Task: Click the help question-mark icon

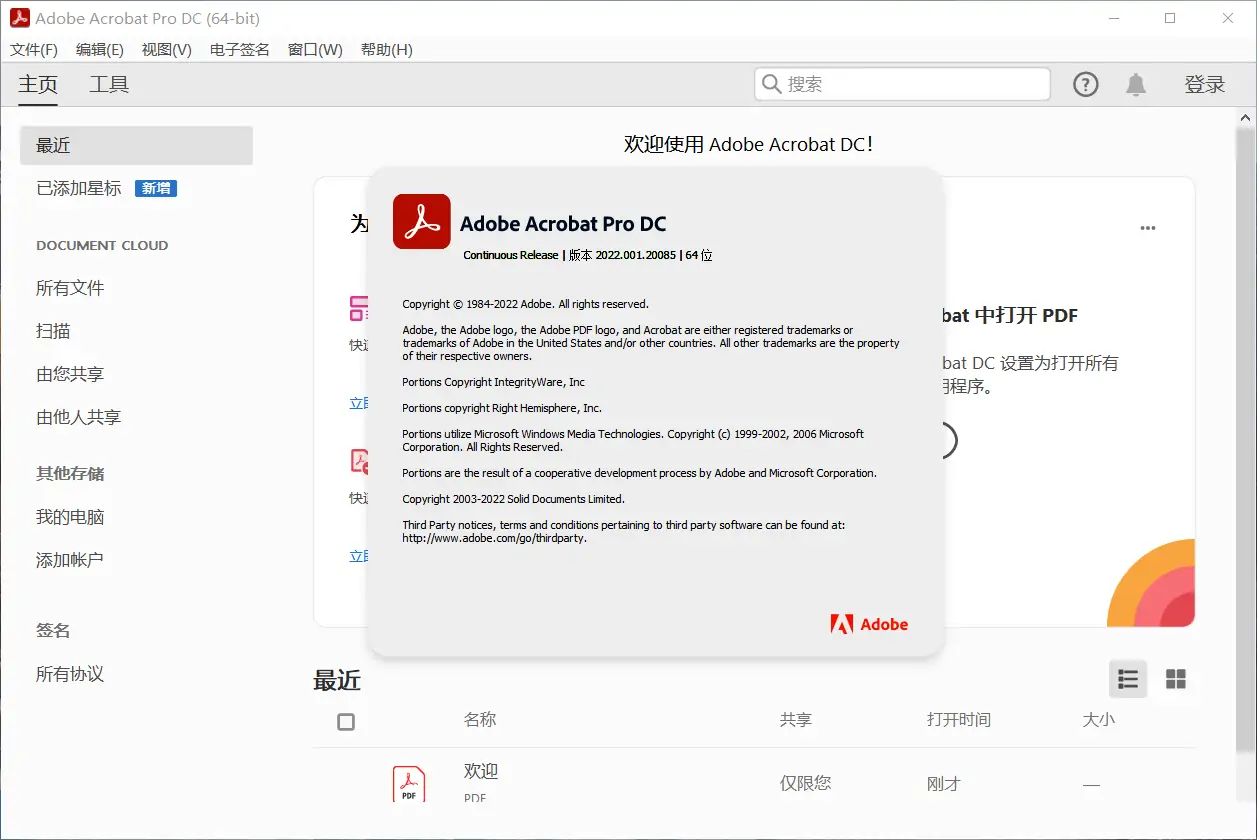Action: tap(1086, 84)
